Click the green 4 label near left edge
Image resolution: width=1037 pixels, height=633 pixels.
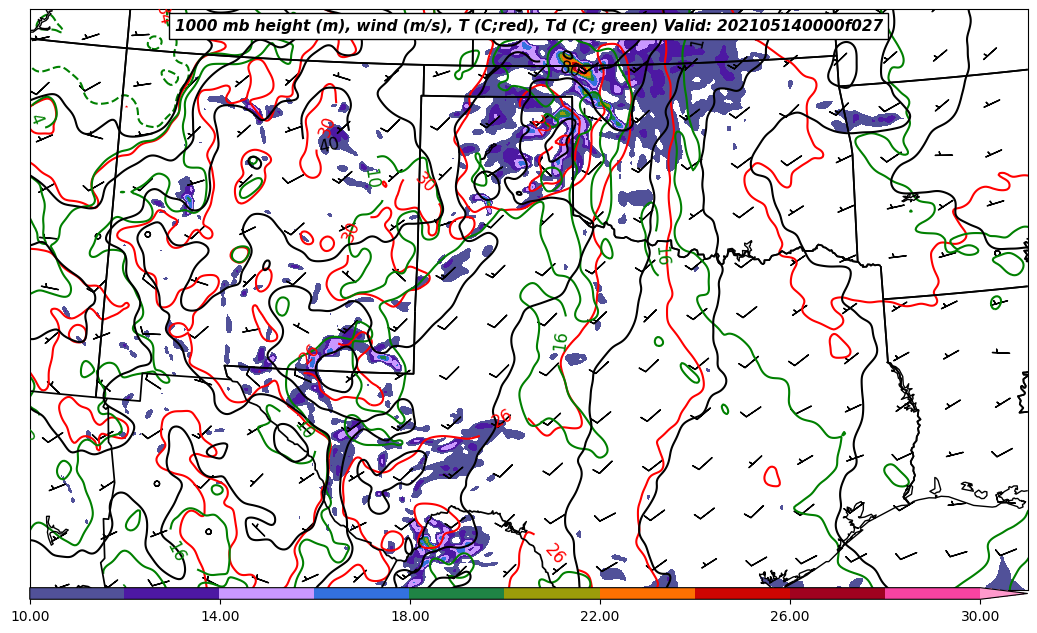[38, 120]
